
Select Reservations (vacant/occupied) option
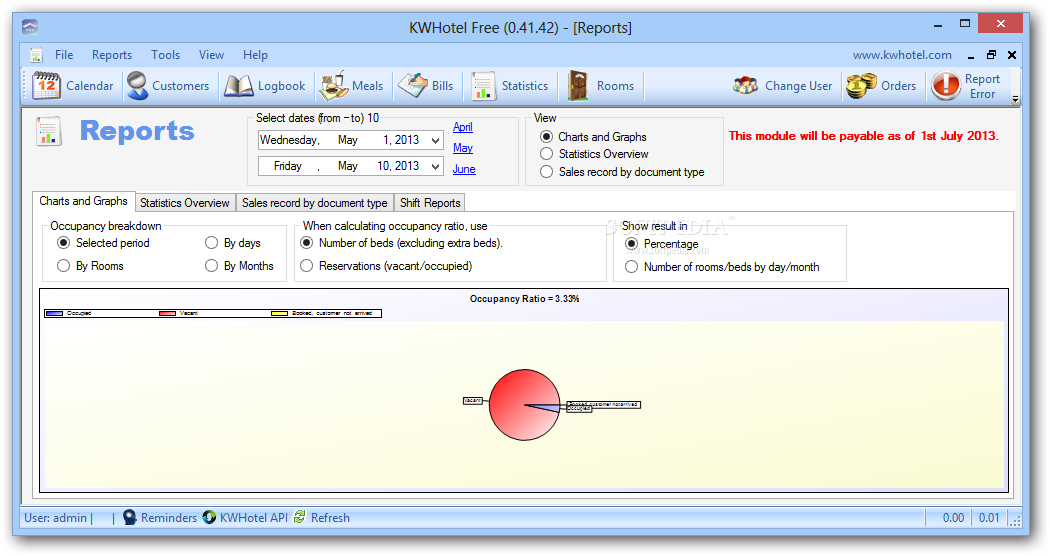pos(307,266)
